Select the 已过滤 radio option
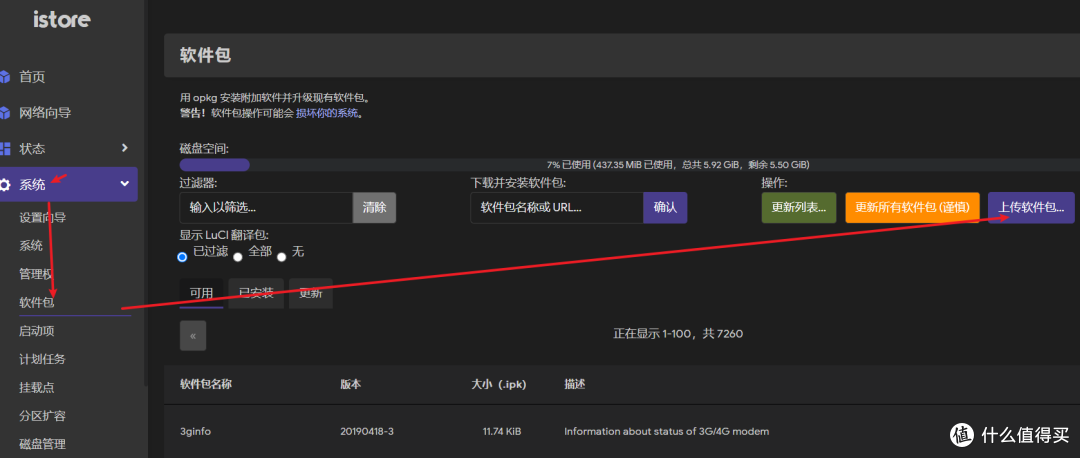This screenshot has height=458, width=1080. pos(183,257)
